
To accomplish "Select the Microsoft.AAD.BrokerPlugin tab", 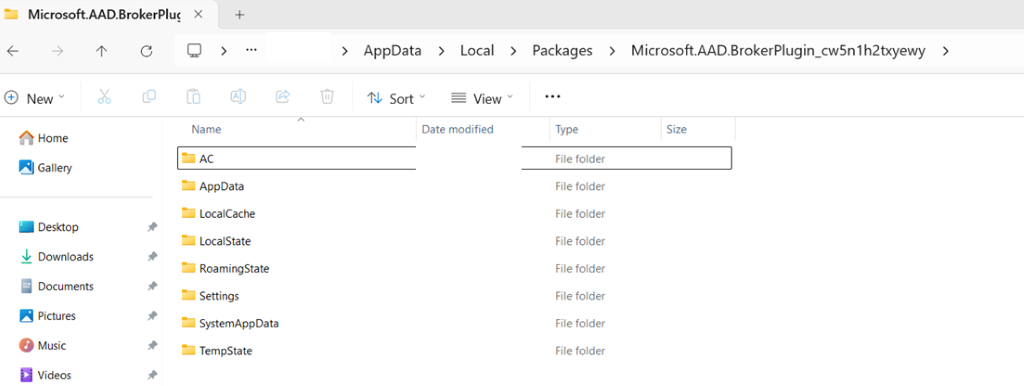I will tap(104, 14).
